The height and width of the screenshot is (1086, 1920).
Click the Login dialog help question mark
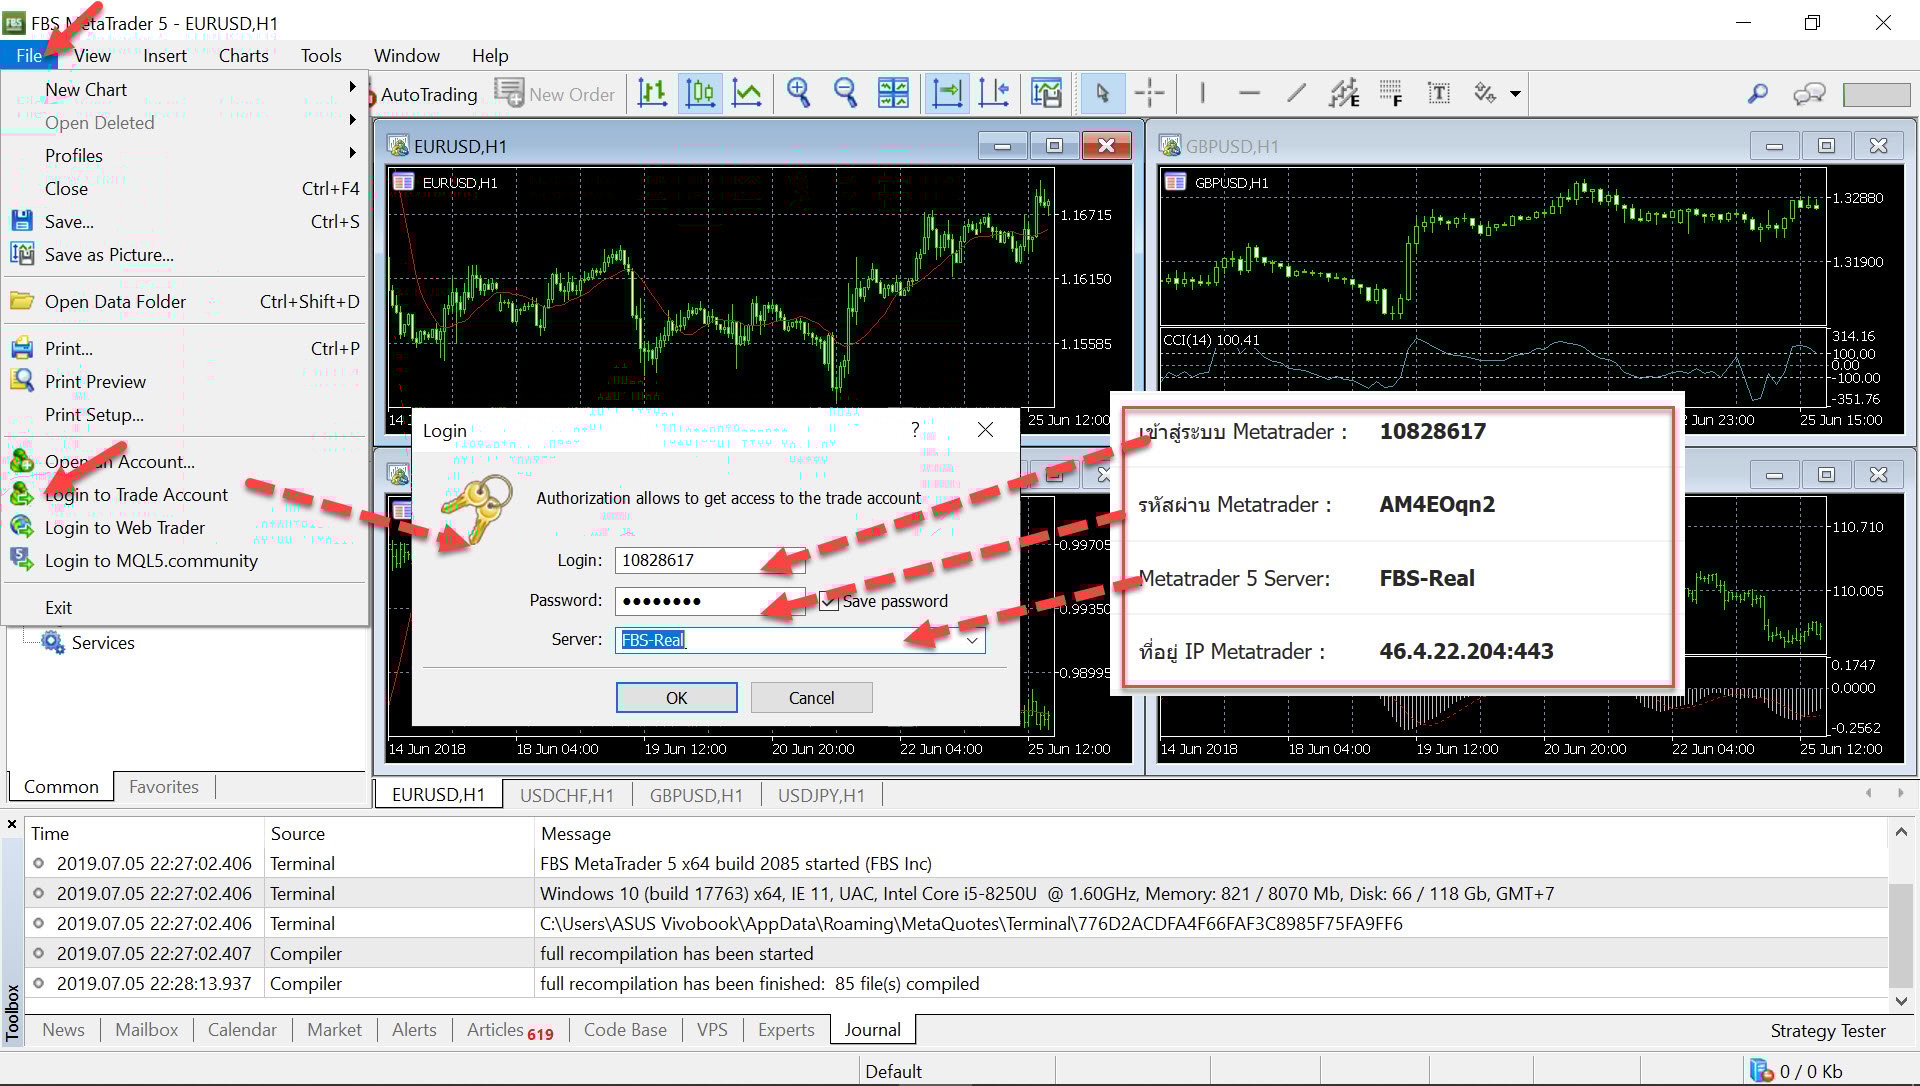(x=915, y=429)
